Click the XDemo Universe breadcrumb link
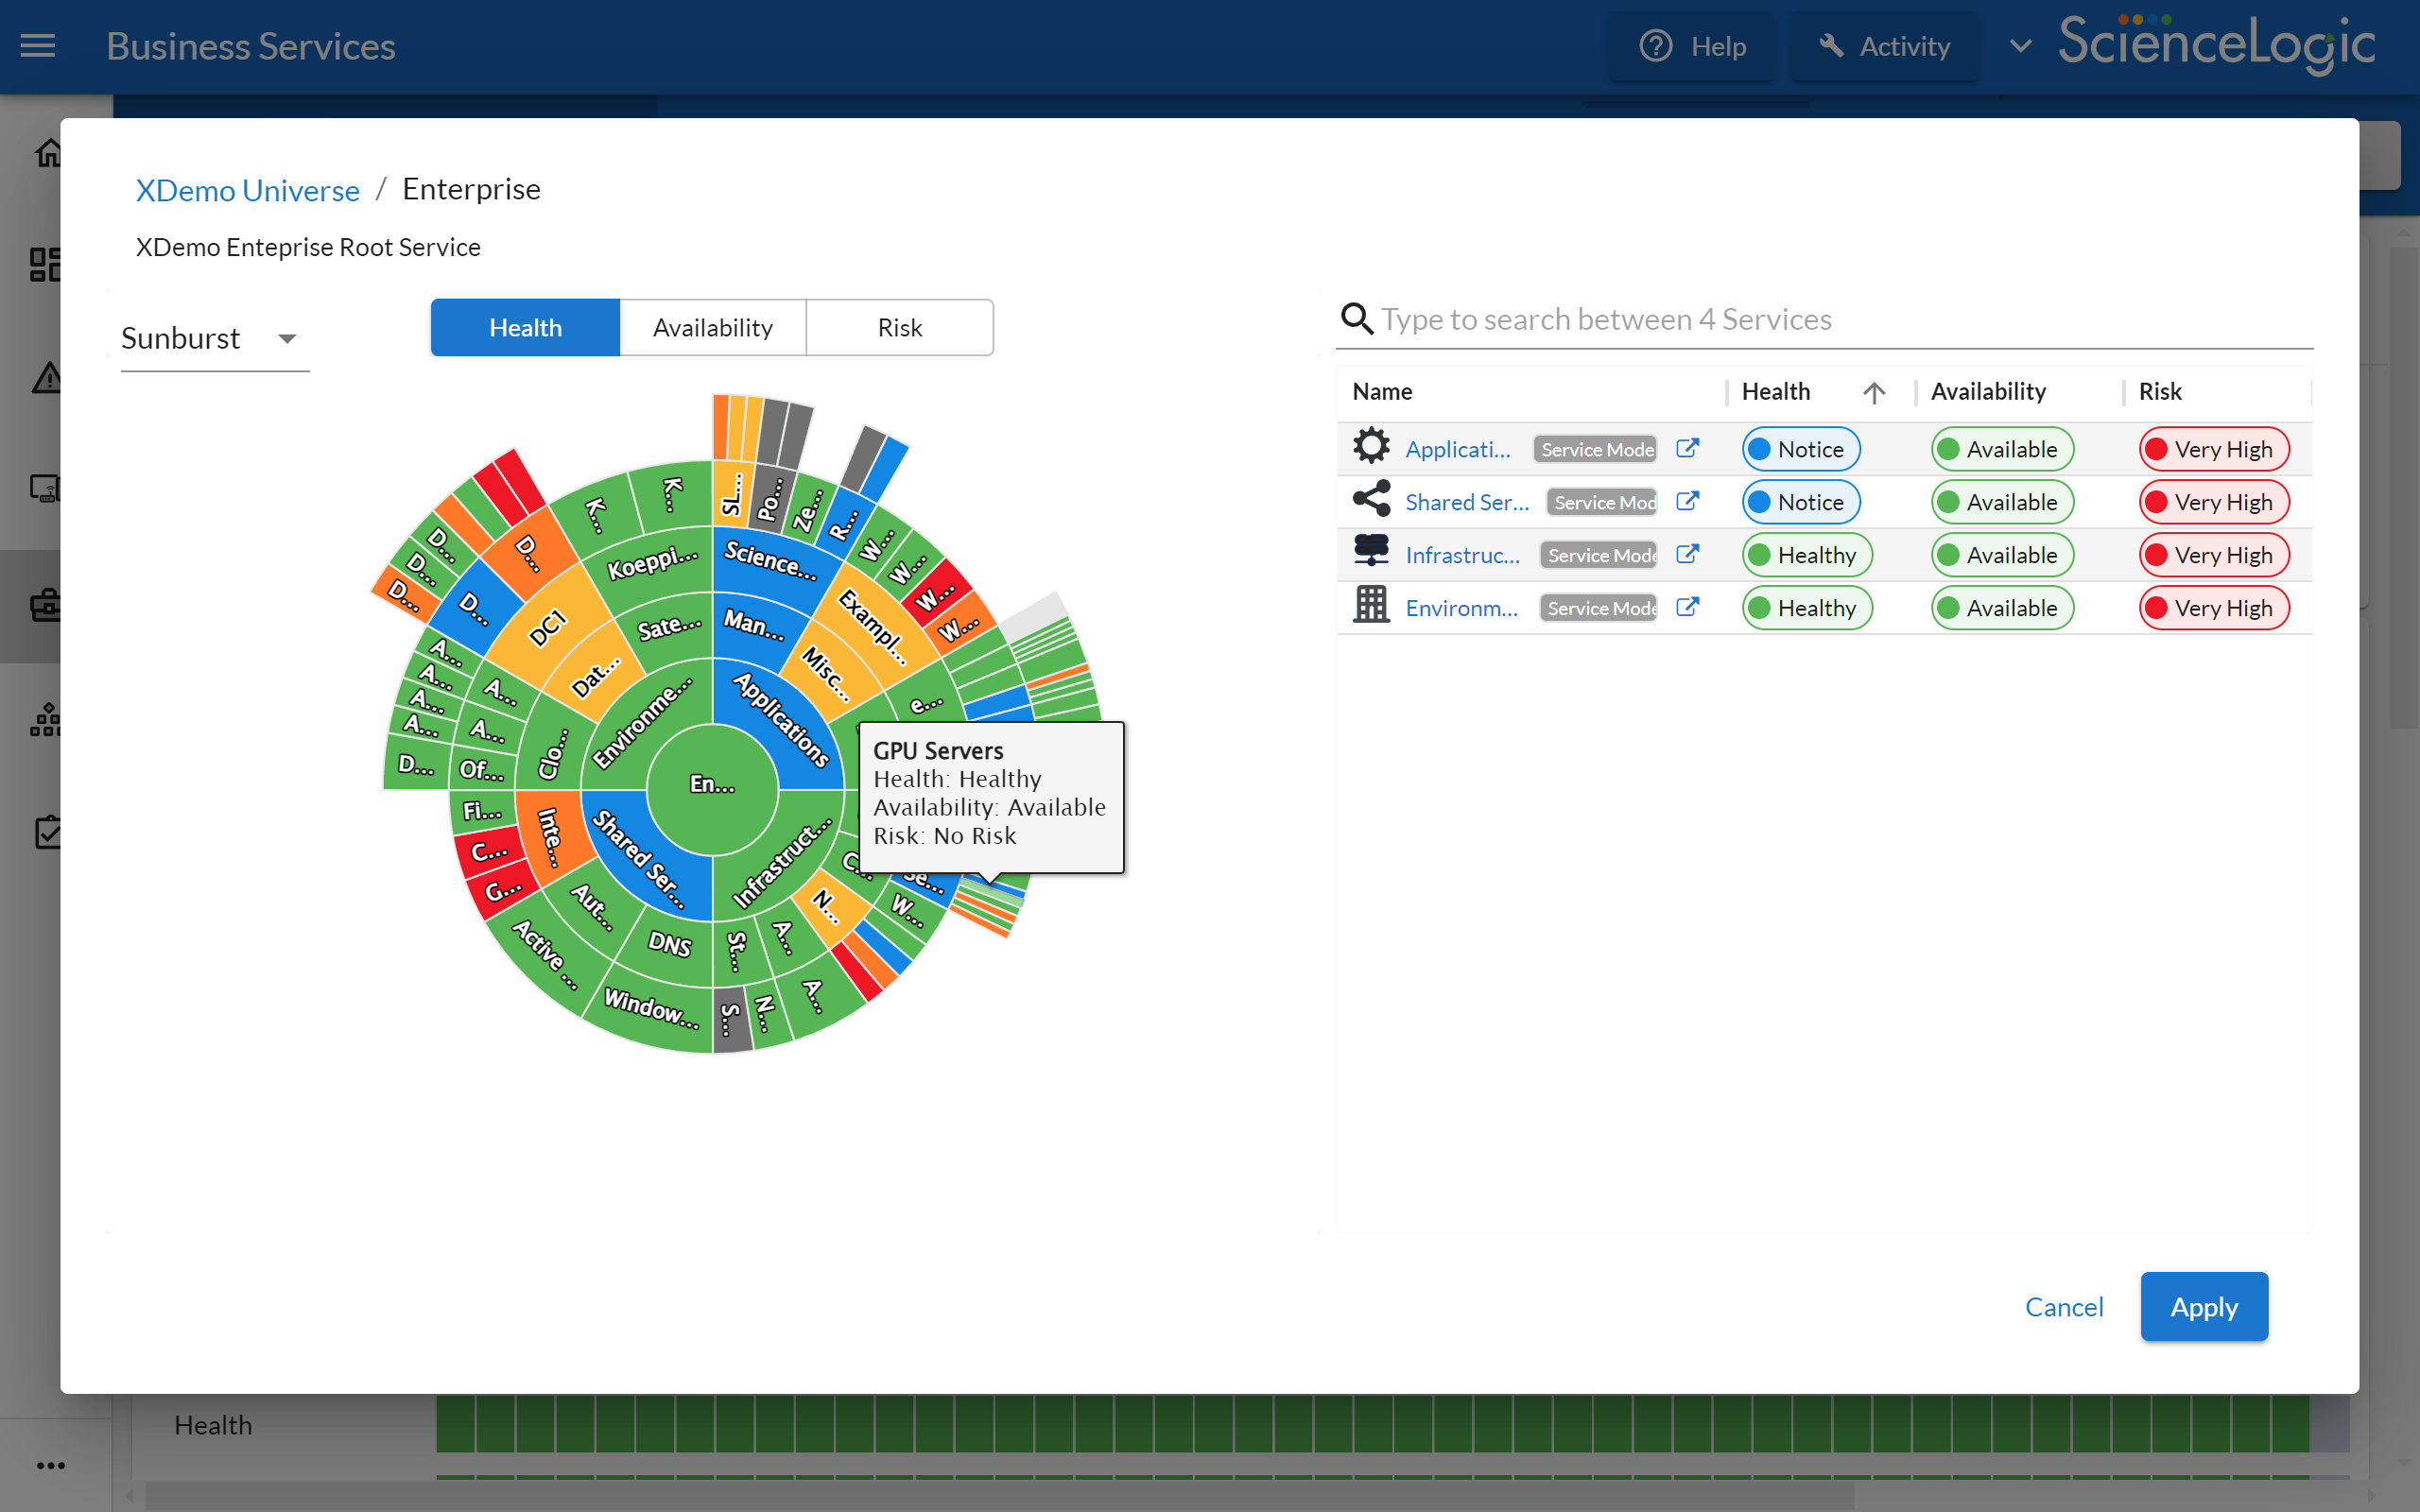This screenshot has height=1512, width=2420. point(247,189)
